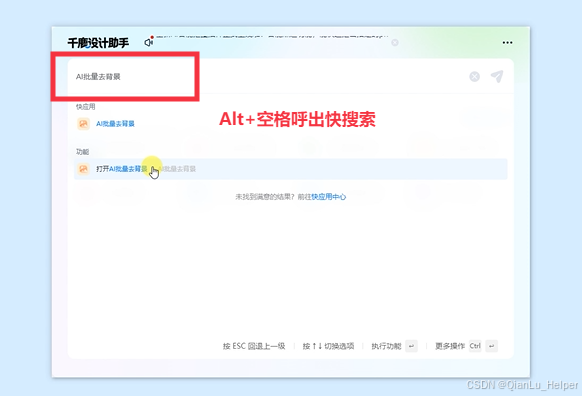Click the icon beside 打开AI批量去背景
The image size is (582, 396).
(x=84, y=169)
